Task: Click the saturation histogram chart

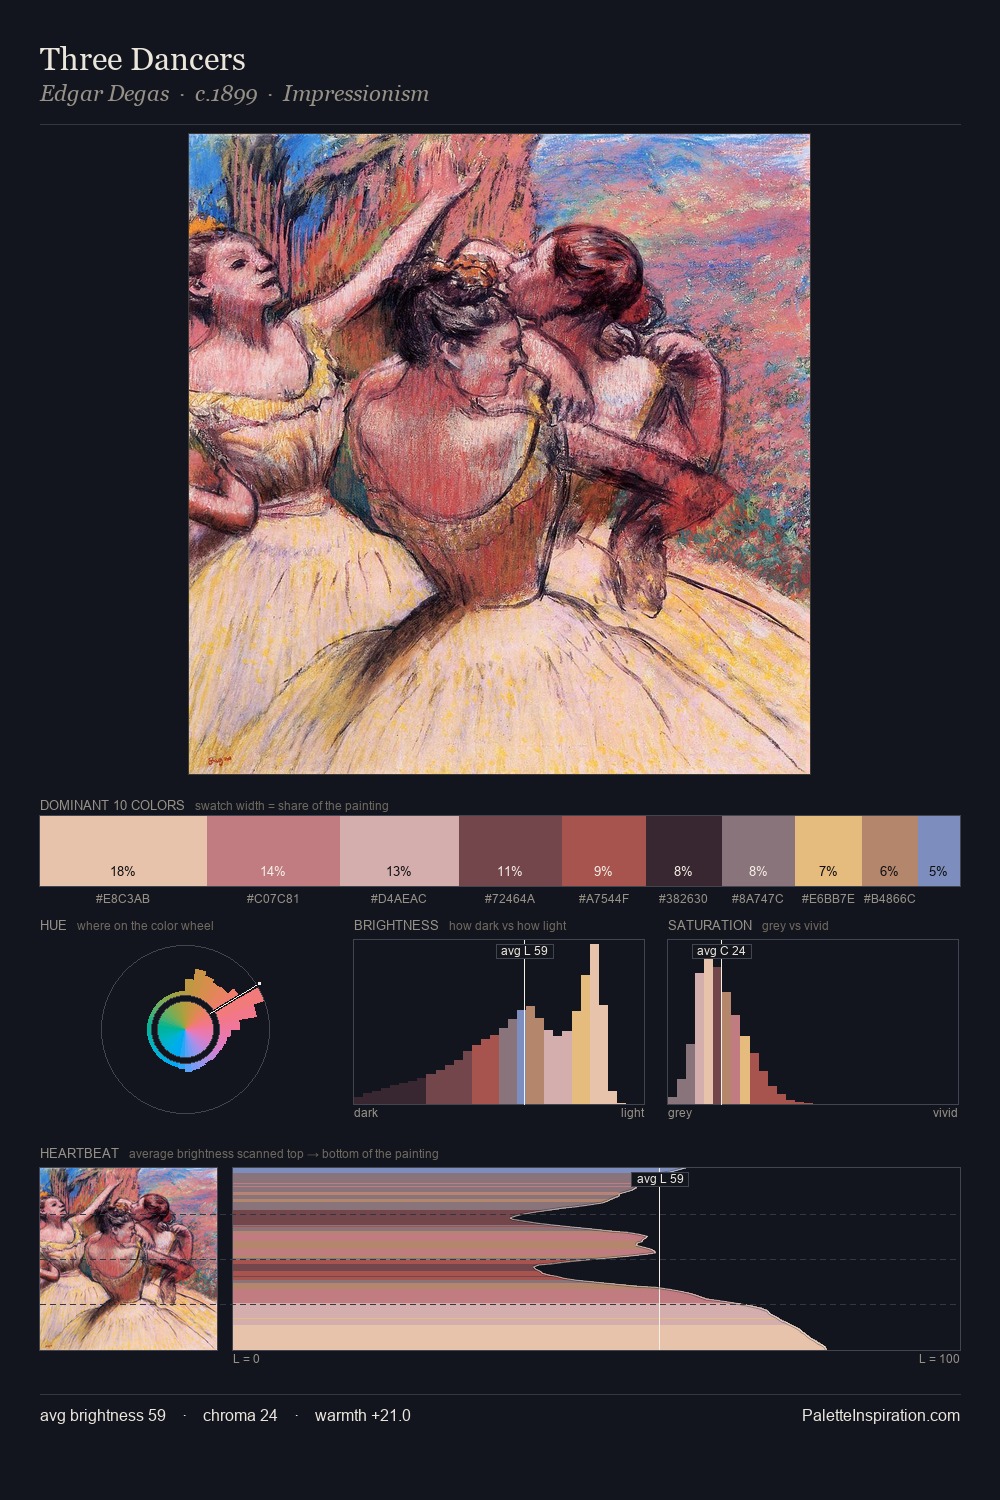Action: pyautogui.click(x=813, y=1022)
